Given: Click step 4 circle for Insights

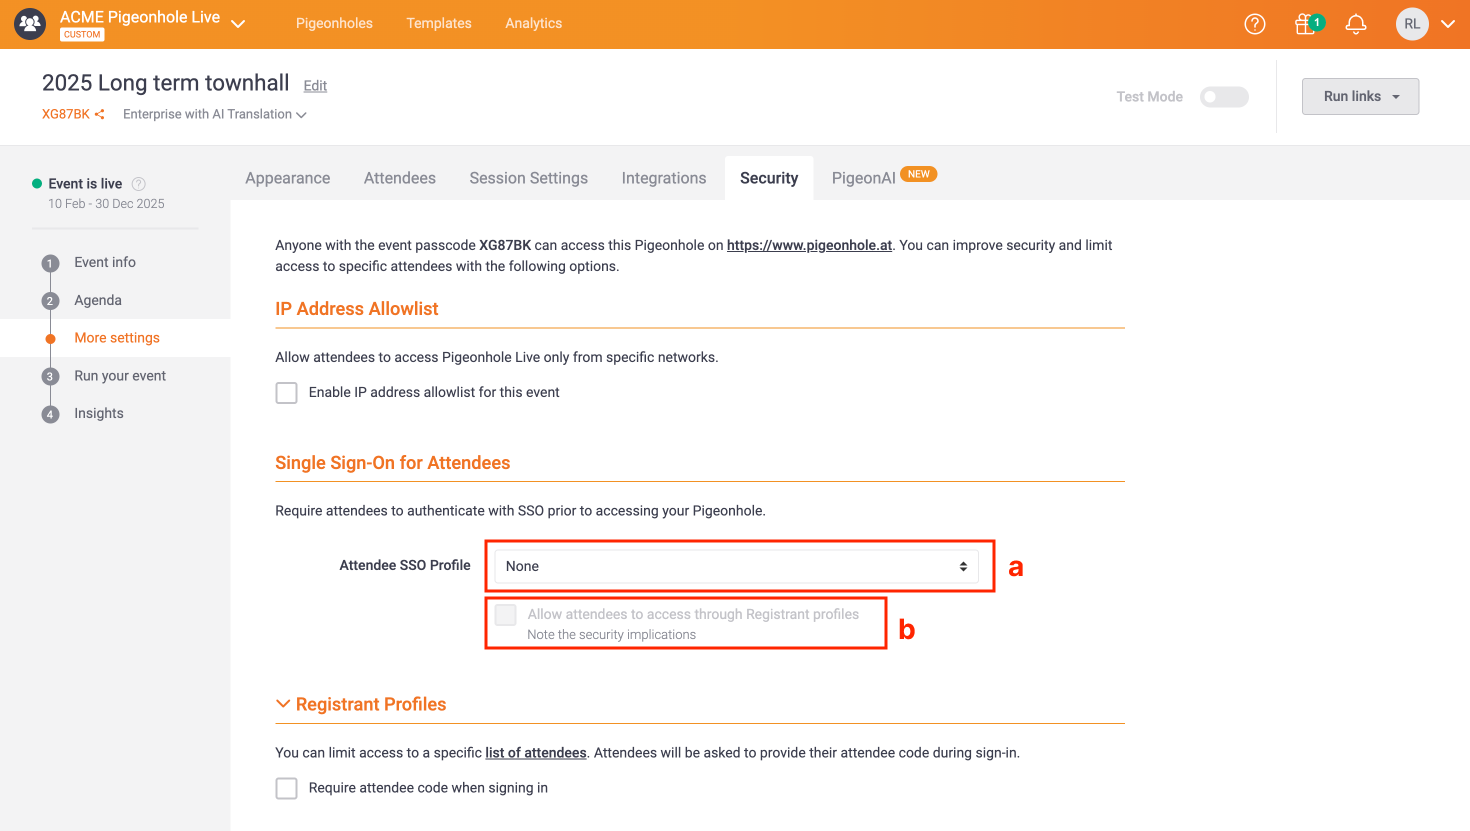Looking at the screenshot, I should point(50,414).
